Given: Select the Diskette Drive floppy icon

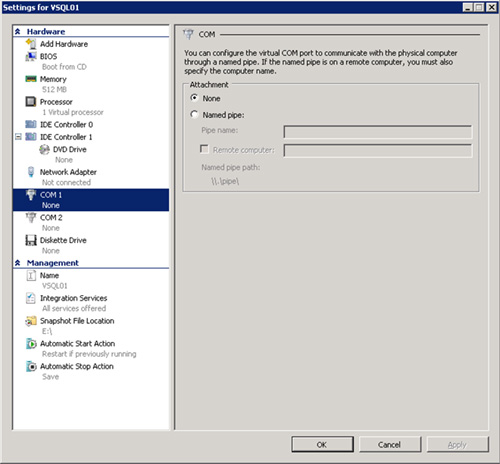Looking at the screenshot, I should point(31,240).
